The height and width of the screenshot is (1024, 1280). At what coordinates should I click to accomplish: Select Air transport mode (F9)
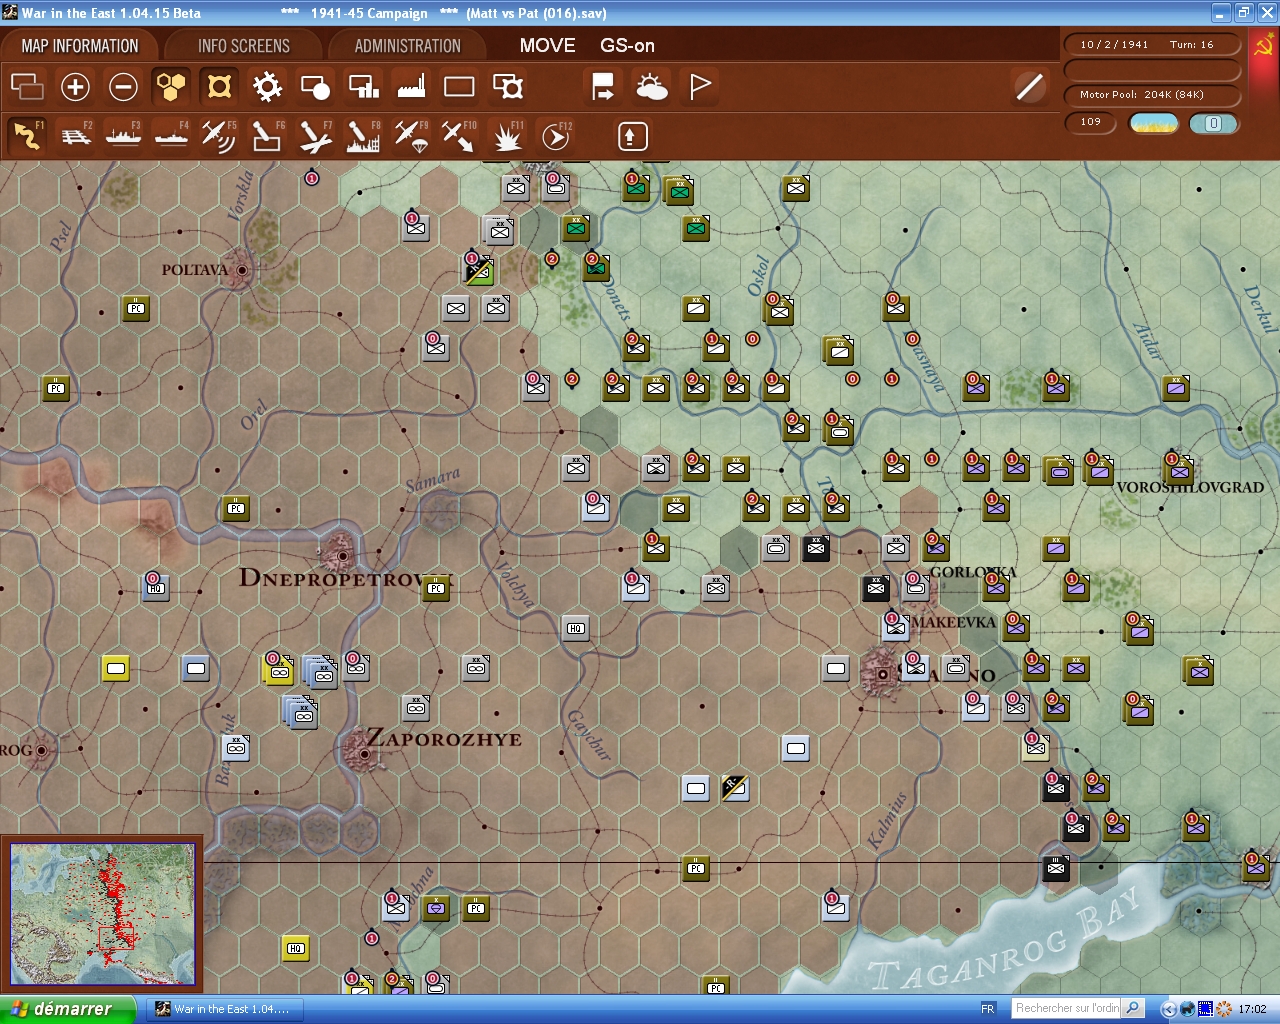[x=411, y=136]
